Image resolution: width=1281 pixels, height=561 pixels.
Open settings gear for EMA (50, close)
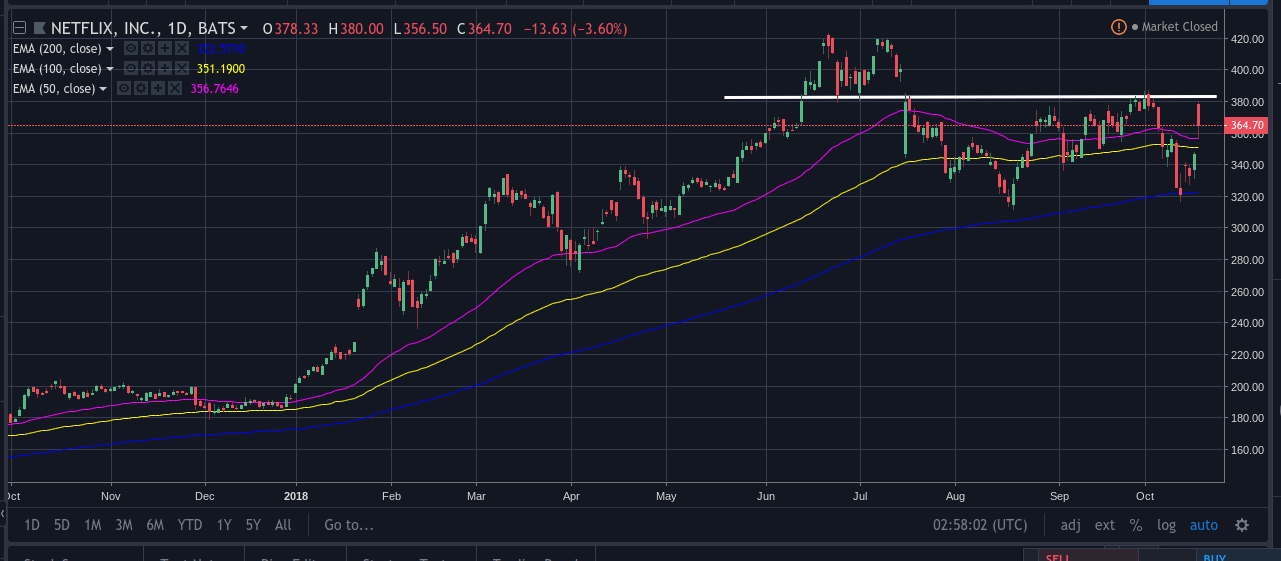pos(141,88)
